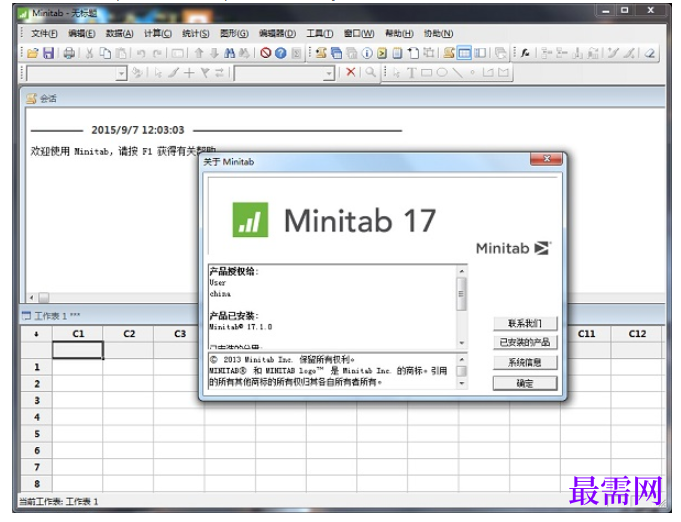Click the Cut scissors icon
Image resolution: width=681 pixels, height=522 pixels.
tap(89, 53)
